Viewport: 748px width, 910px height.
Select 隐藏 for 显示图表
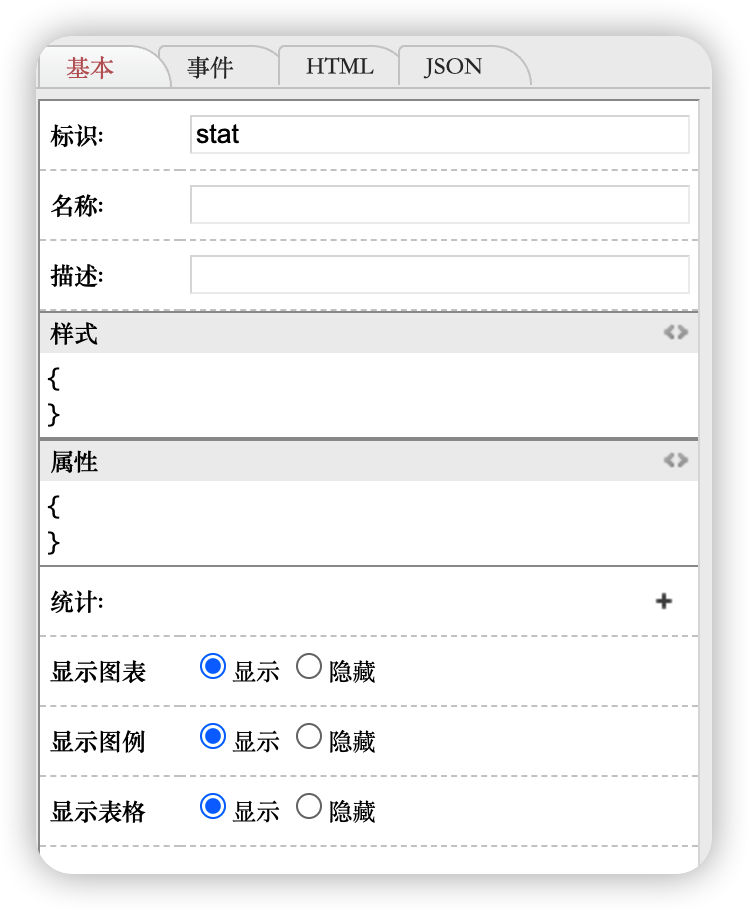[309, 667]
